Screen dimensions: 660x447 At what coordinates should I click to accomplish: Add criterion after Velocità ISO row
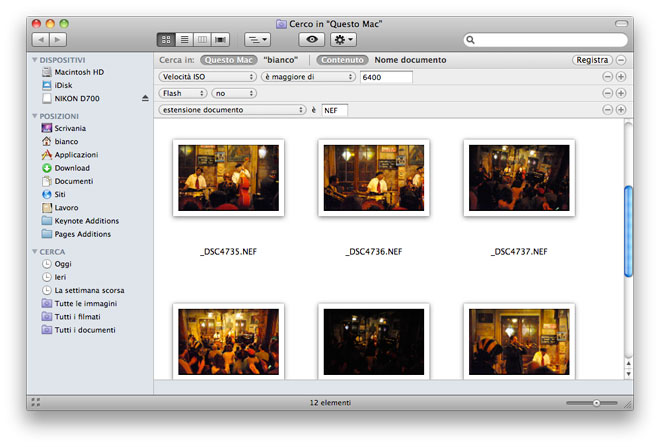[x=621, y=77]
